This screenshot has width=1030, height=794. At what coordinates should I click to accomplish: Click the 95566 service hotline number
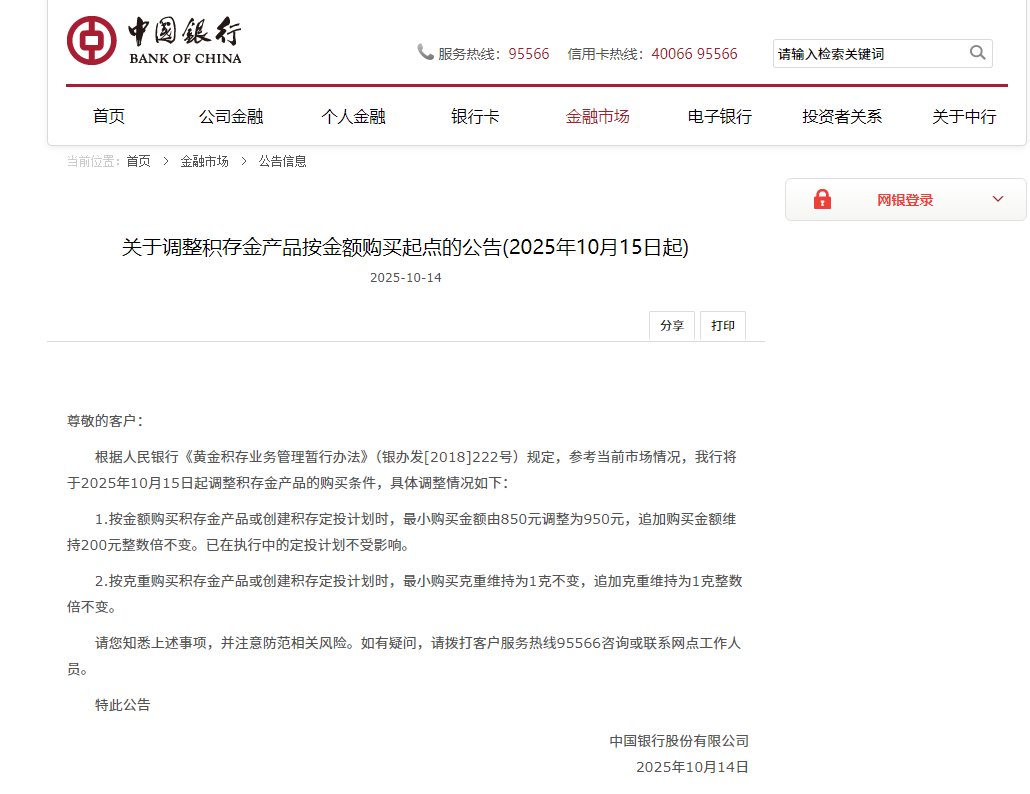(x=530, y=54)
